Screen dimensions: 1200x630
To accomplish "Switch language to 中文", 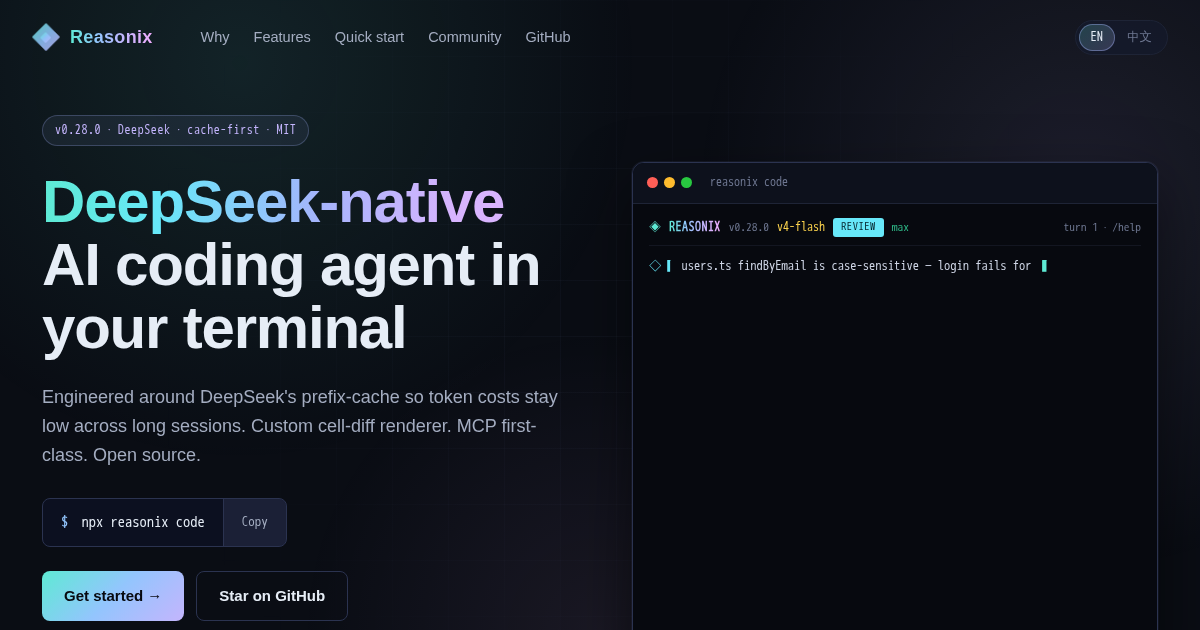I will pos(1139,37).
